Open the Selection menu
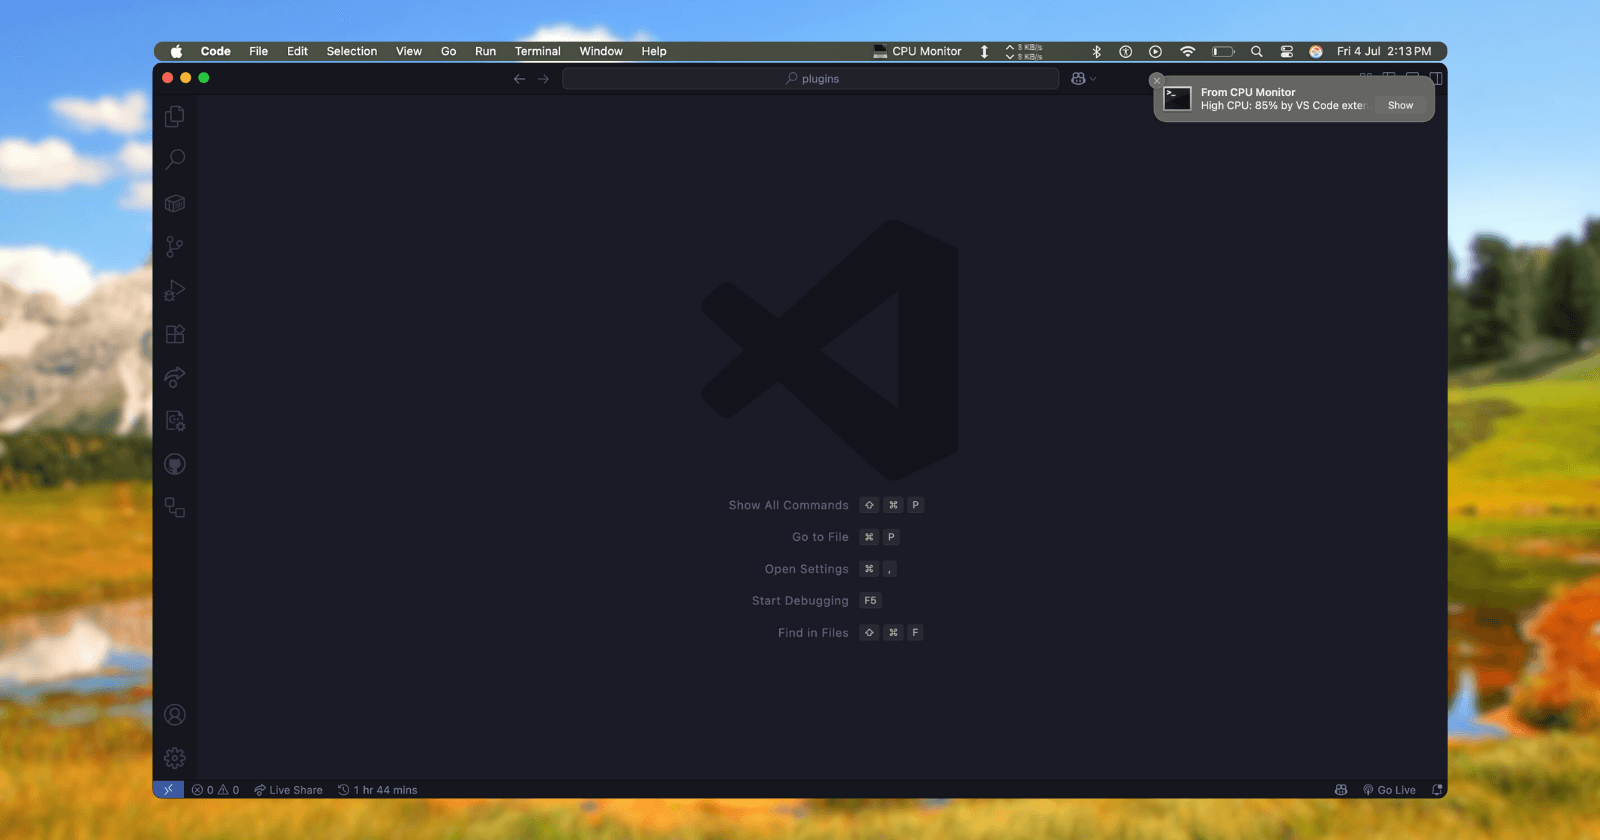The height and width of the screenshot is (840, 1600). coord(351,51)
